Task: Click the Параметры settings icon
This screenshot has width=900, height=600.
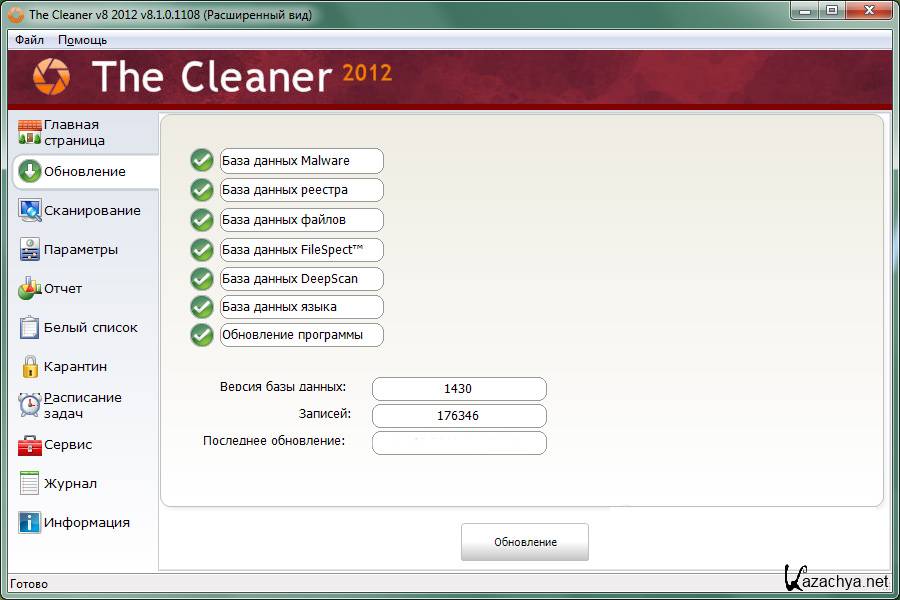Action: (x=30, y=249)
